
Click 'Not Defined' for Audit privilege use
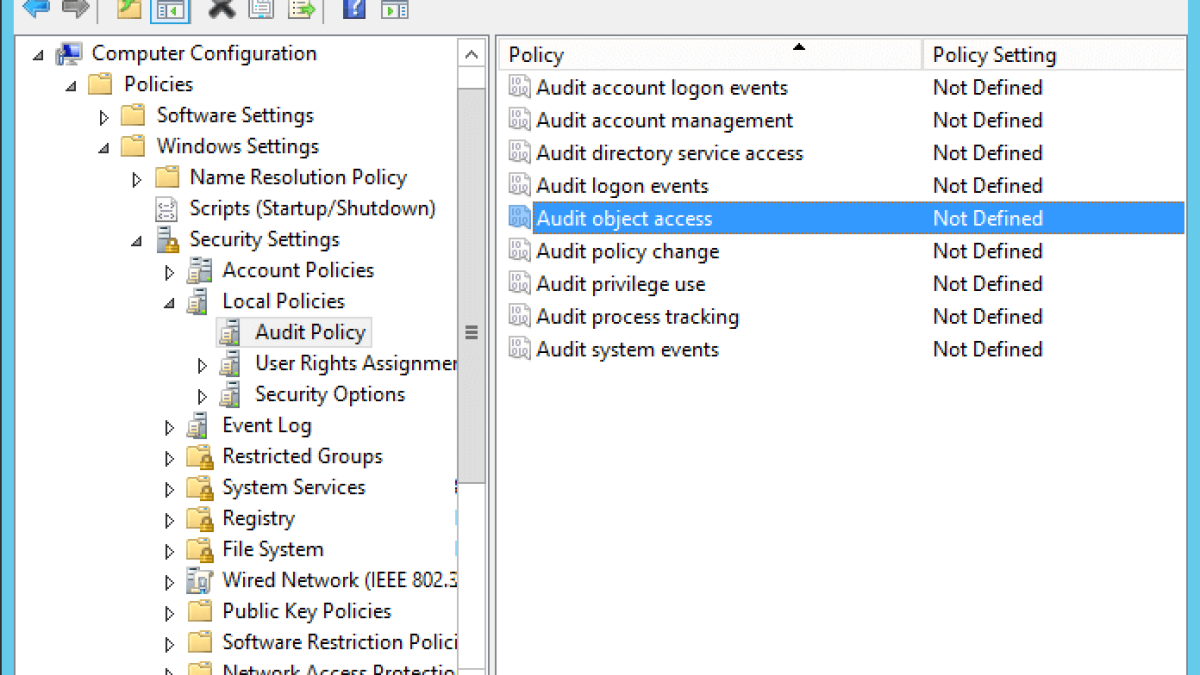point(987,284)
